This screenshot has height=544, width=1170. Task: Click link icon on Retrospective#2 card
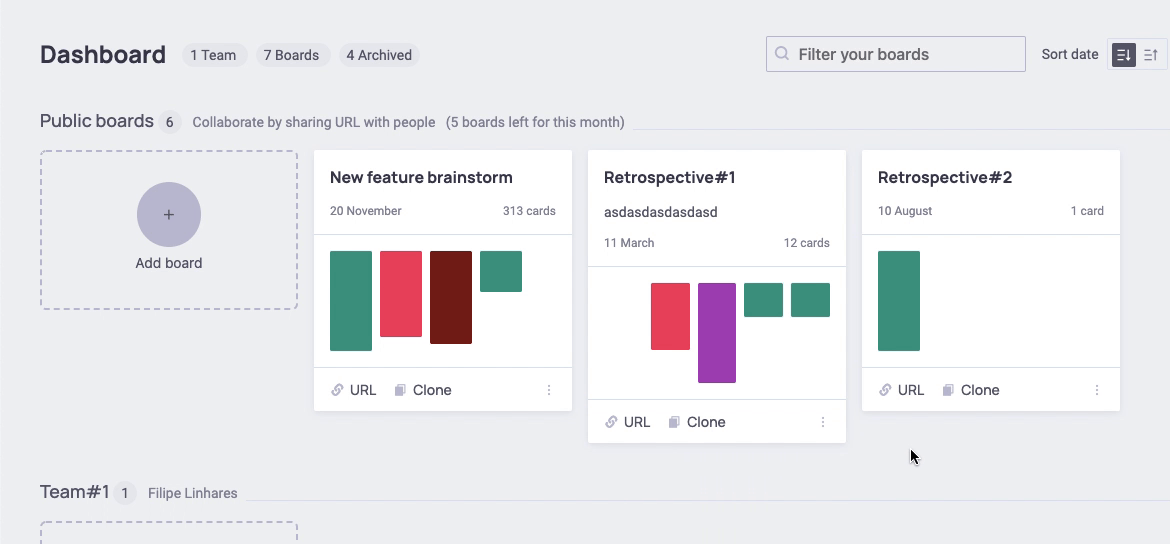(x=886, y=390)
